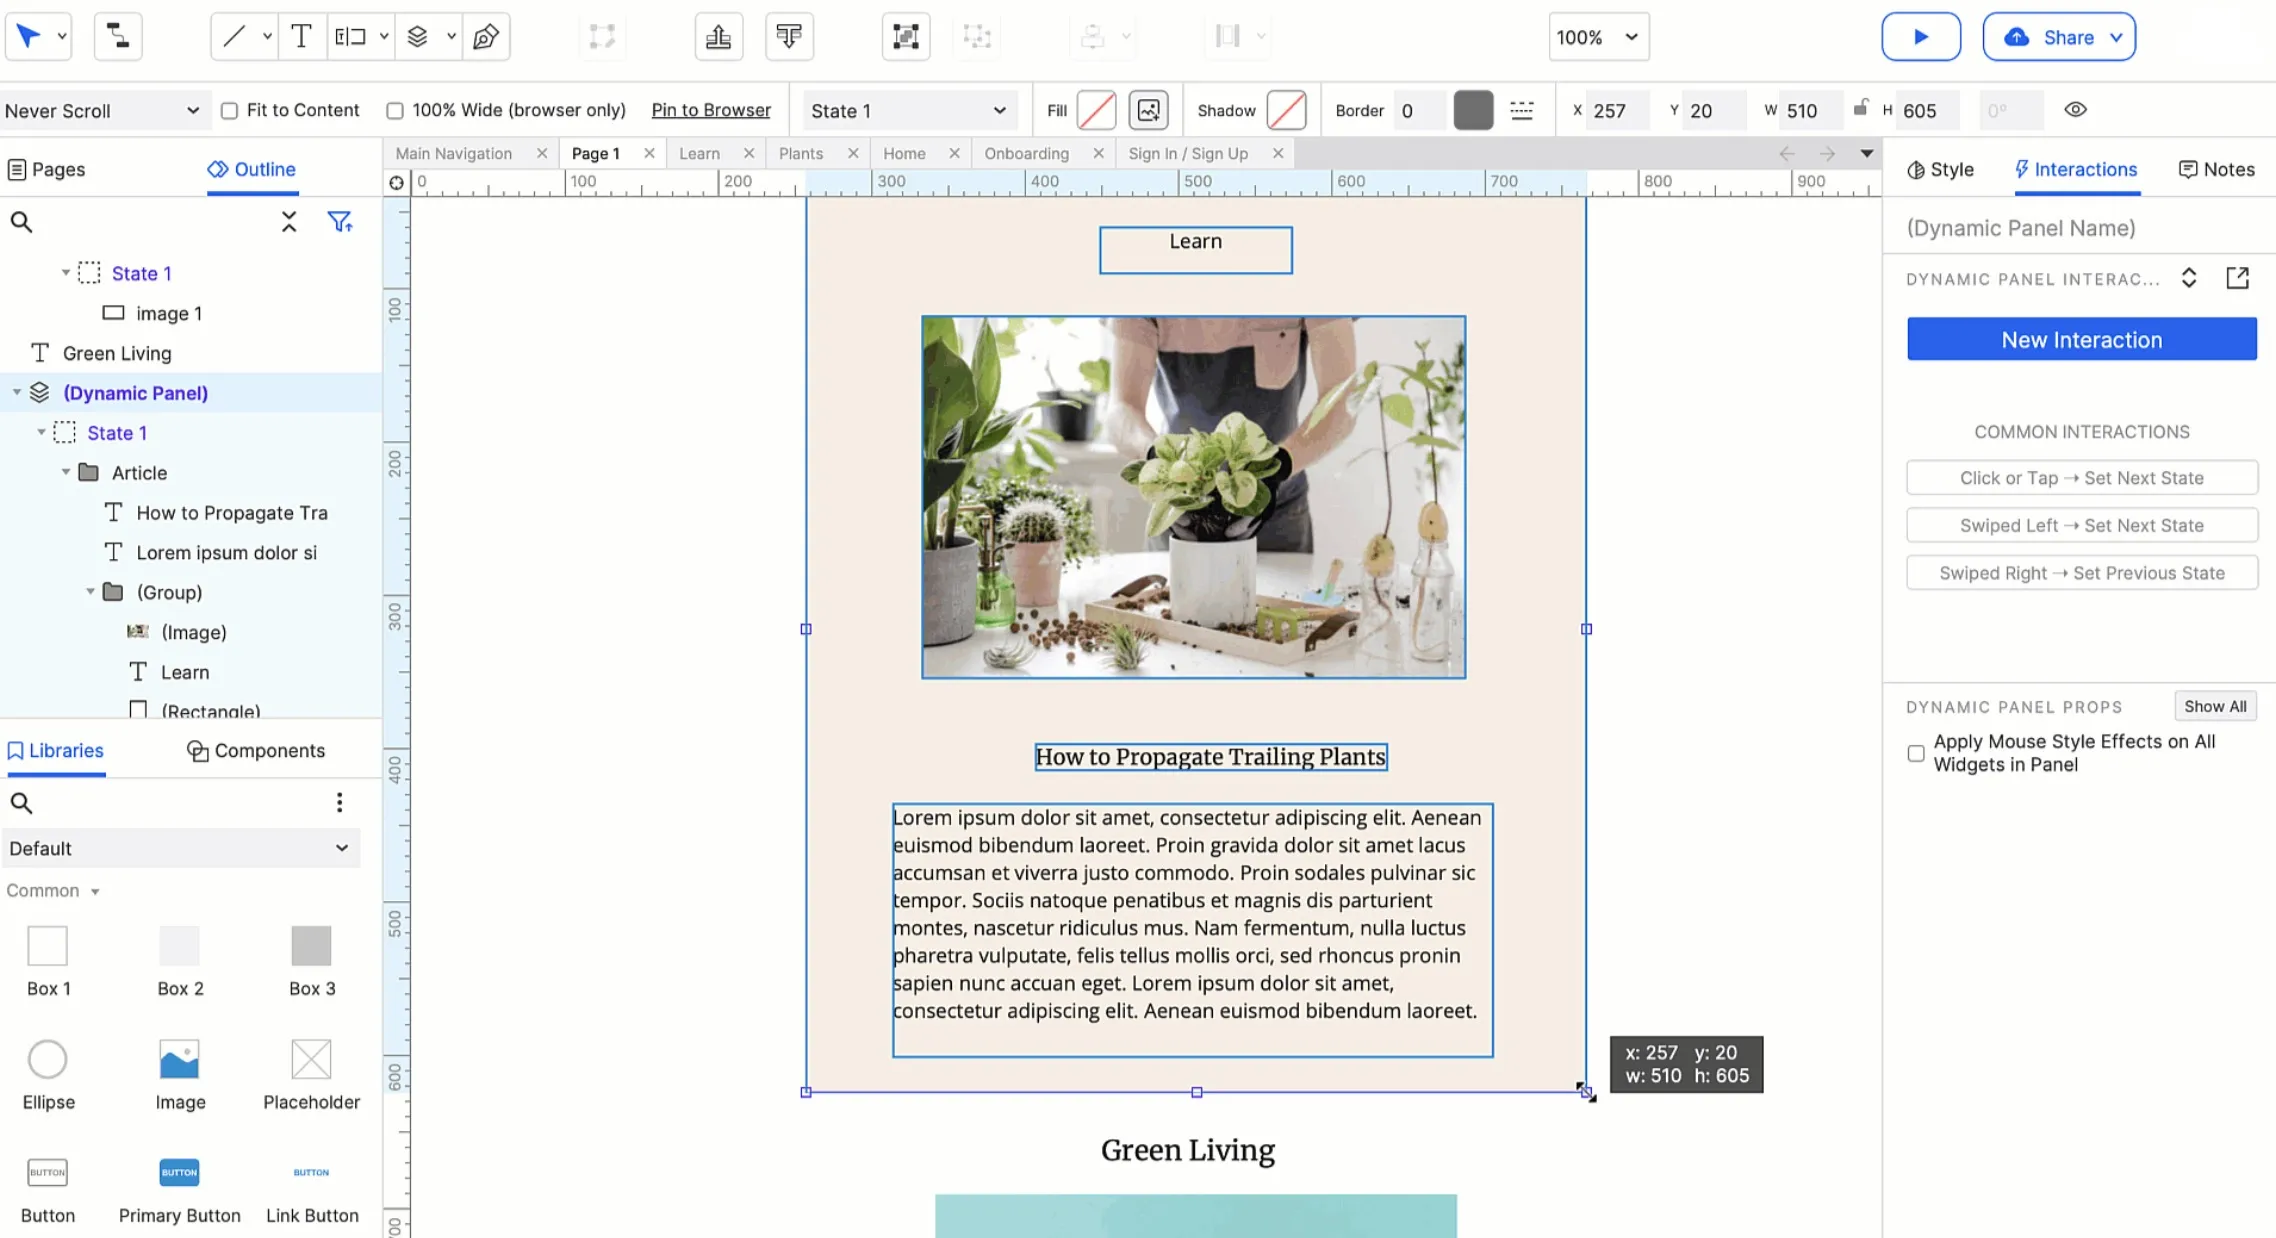The width and height of the screenshot is (2276, 1238).
Task: Open the zoom level 100% dropdown
Action: click(1598, 37)
